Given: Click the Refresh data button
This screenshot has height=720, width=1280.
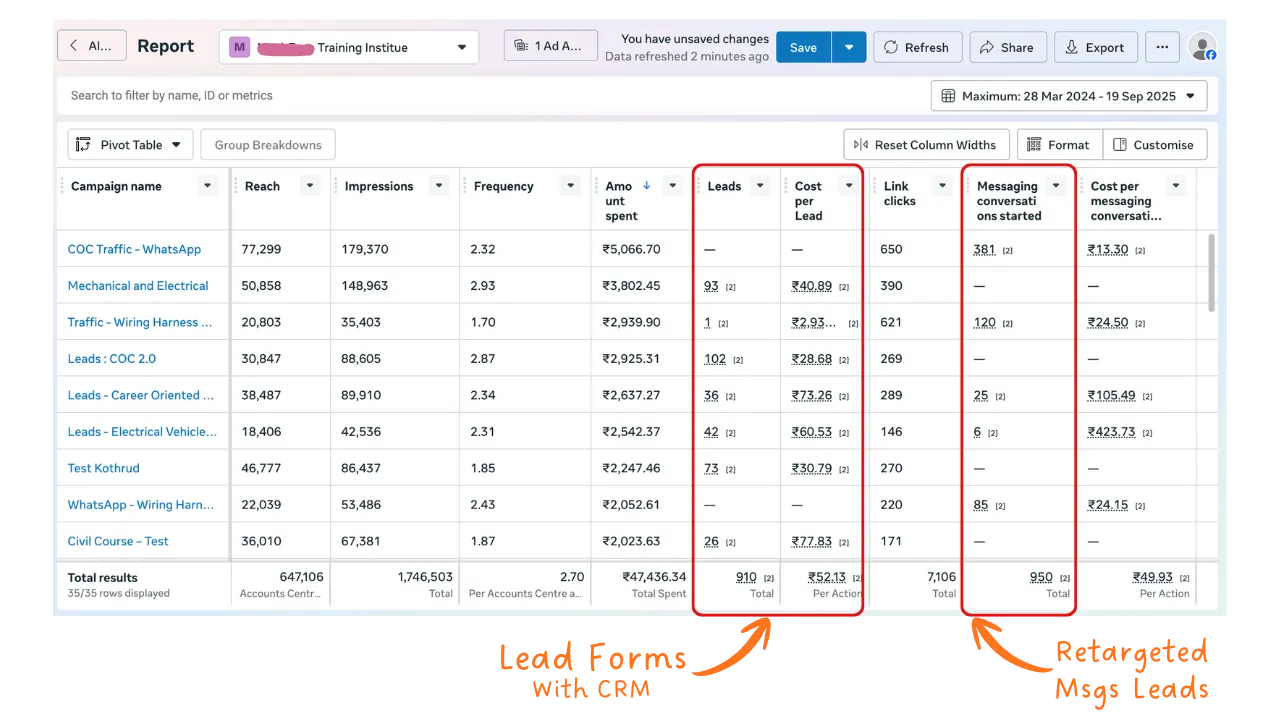Looking at the screenshot, I should click(x=917, y=47).
